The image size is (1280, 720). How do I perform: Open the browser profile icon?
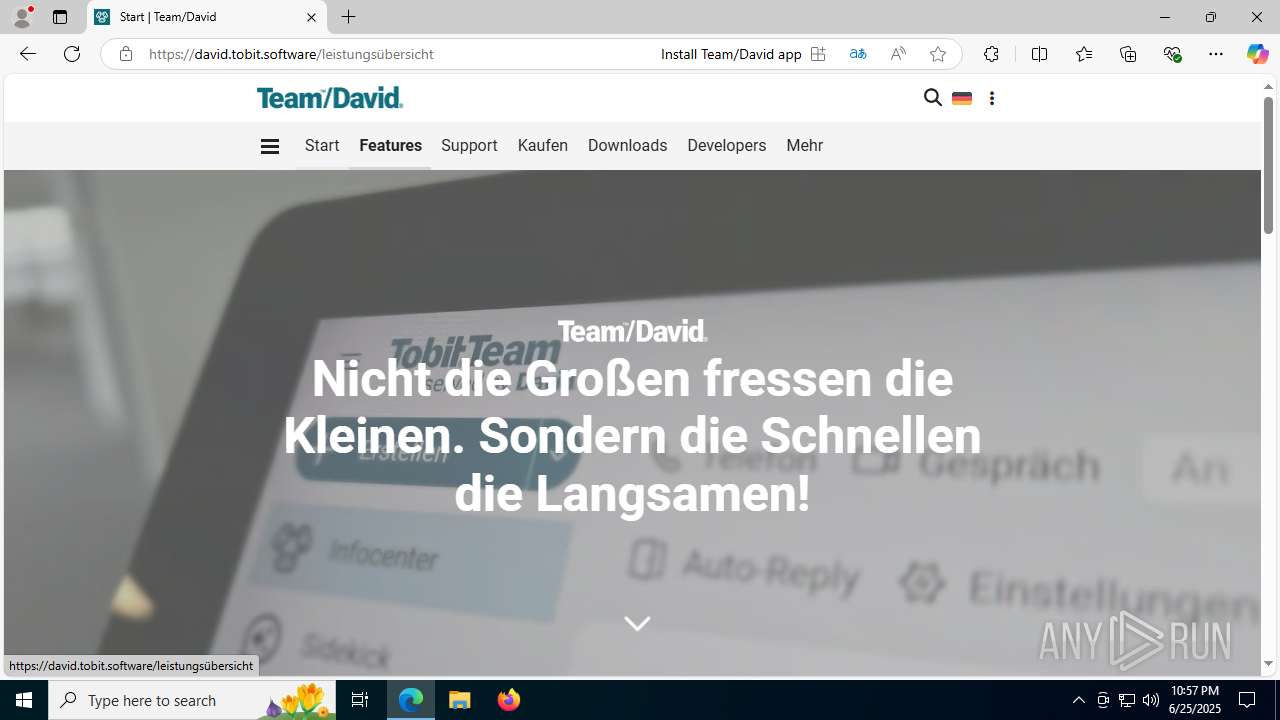(x=22, y=17)
